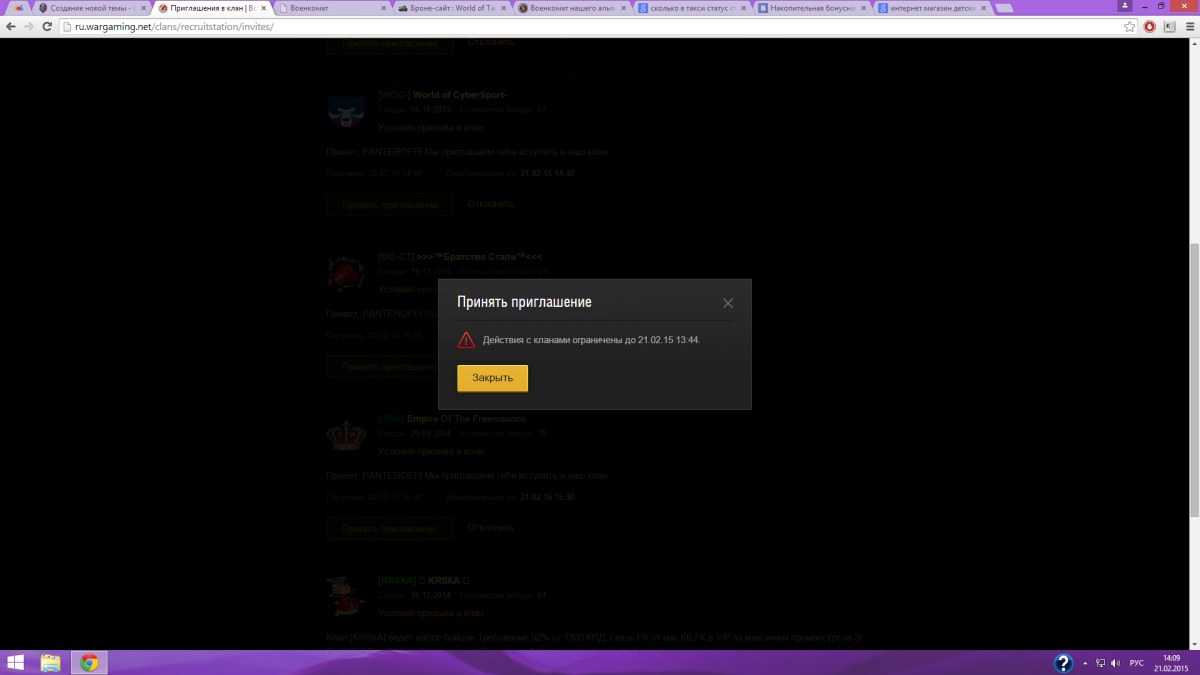Switch input language via РУС indicator
Image resolution: width=1200 pixels, height=675 pixels.
point(1137,662)
